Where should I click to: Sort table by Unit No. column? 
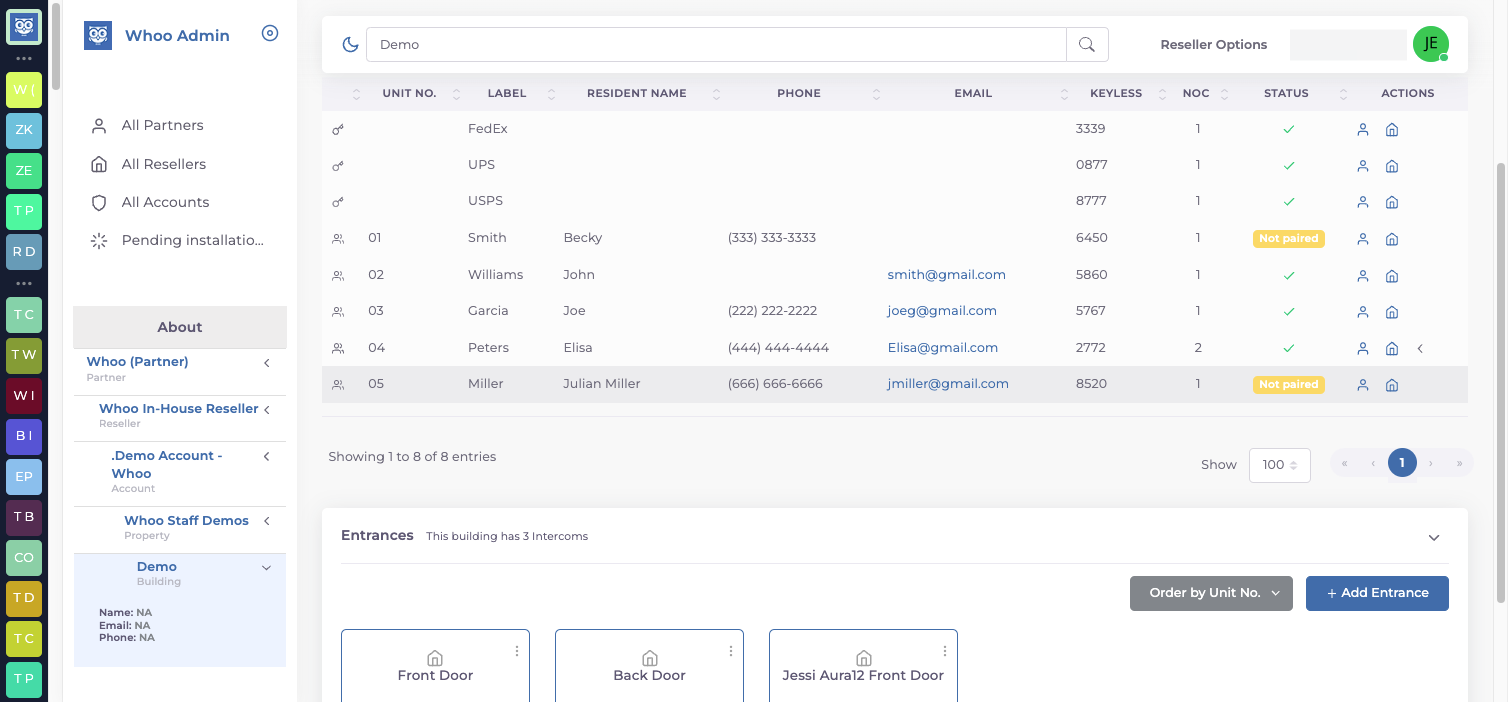[409, 93]
